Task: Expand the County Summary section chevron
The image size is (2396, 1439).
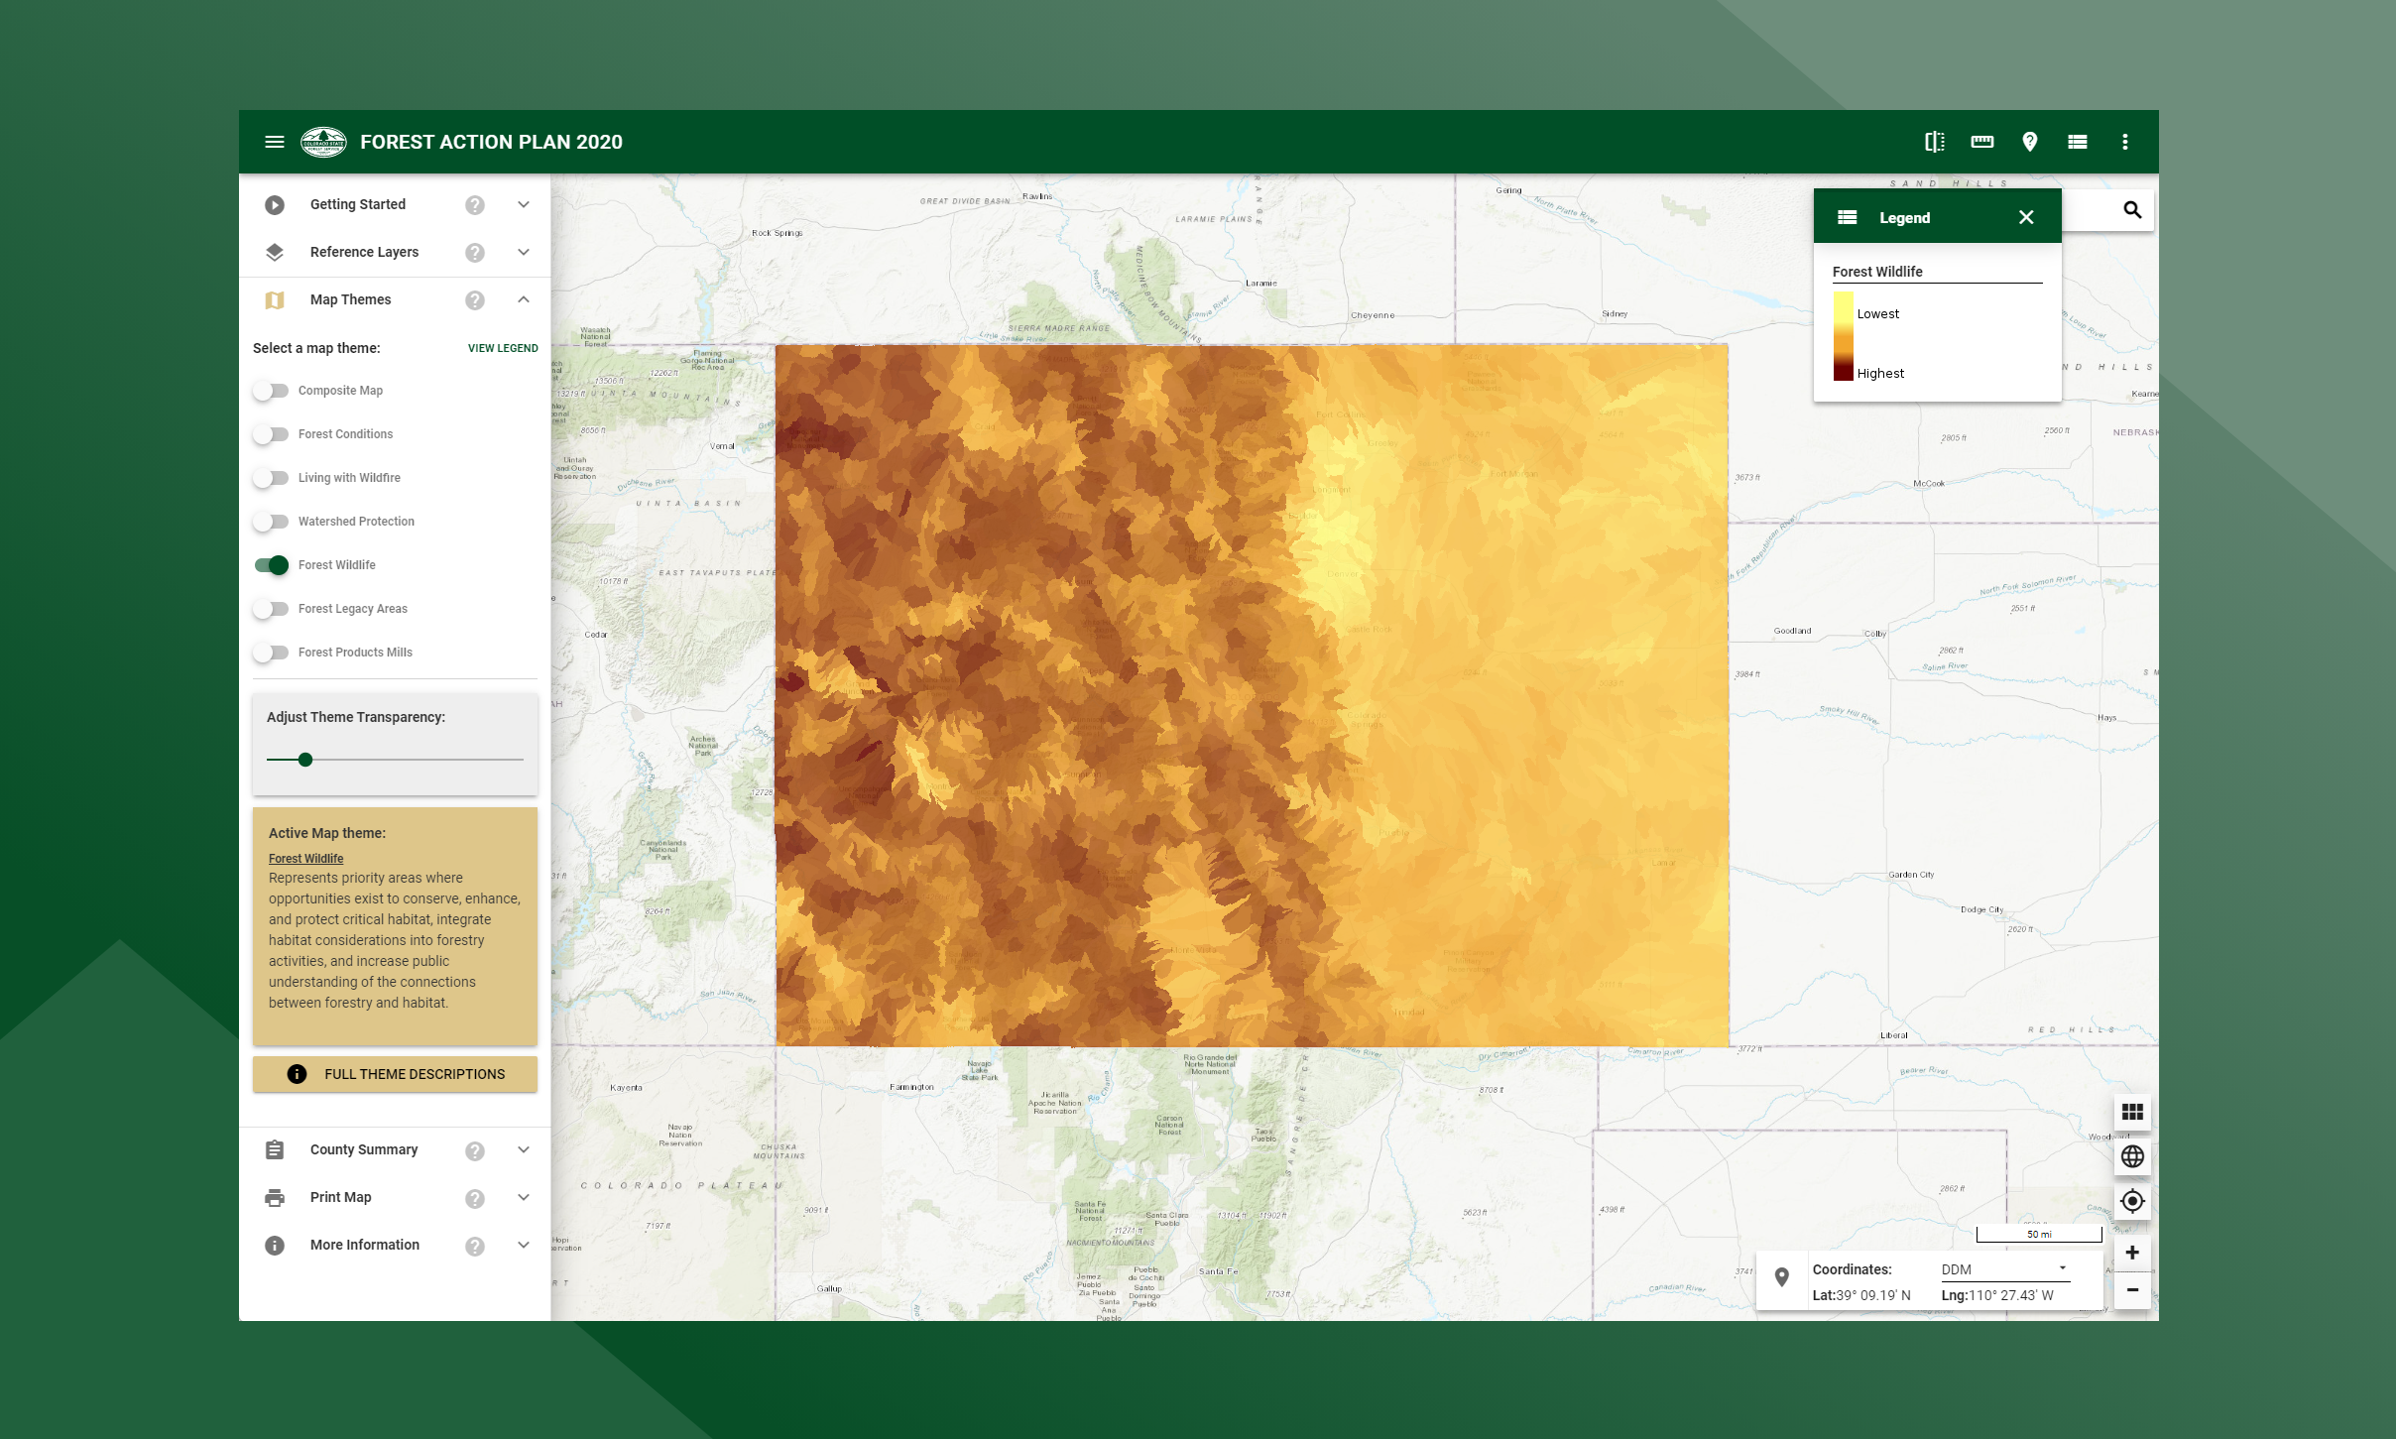Action: [523, 1150]
